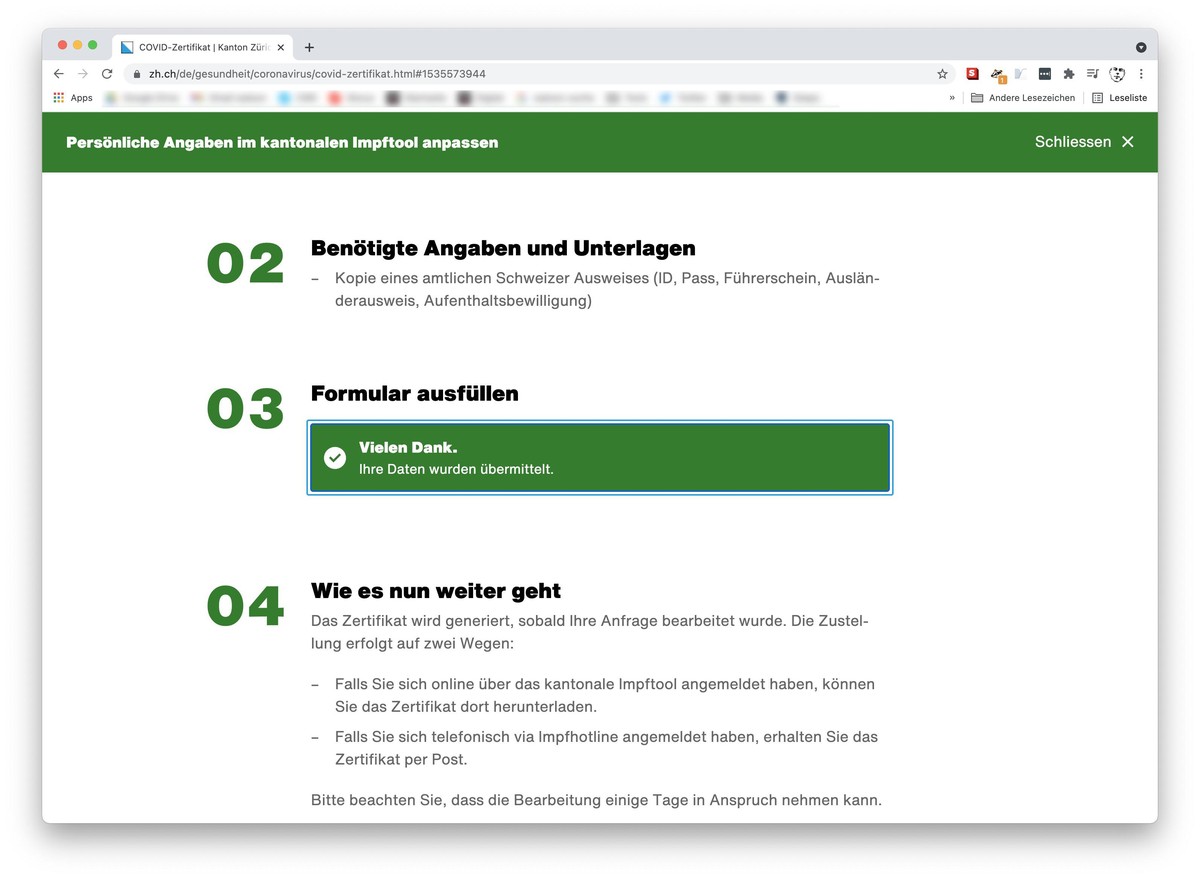
Task: Click the faded grey extension icon
Action: tap(1020, 74)
